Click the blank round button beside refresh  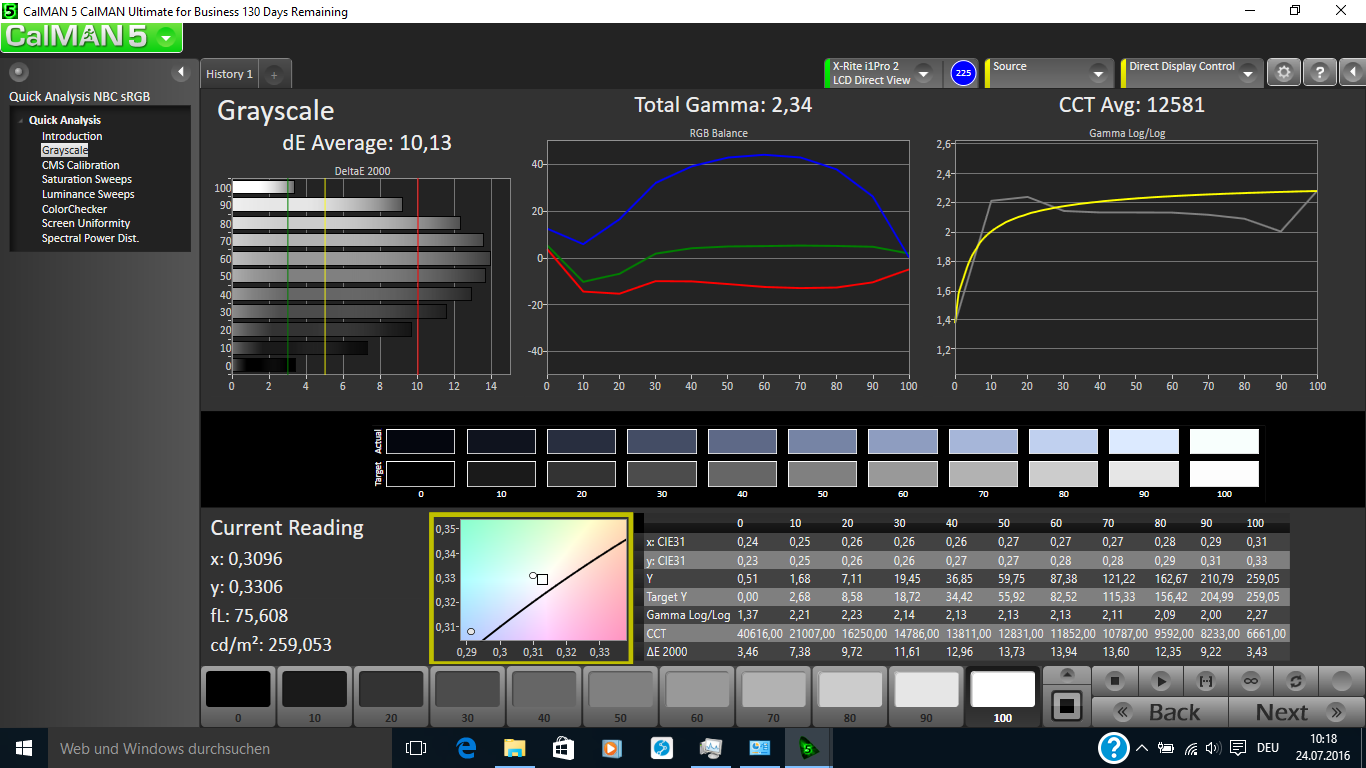pyautogui.click(x=1340, y=681)
